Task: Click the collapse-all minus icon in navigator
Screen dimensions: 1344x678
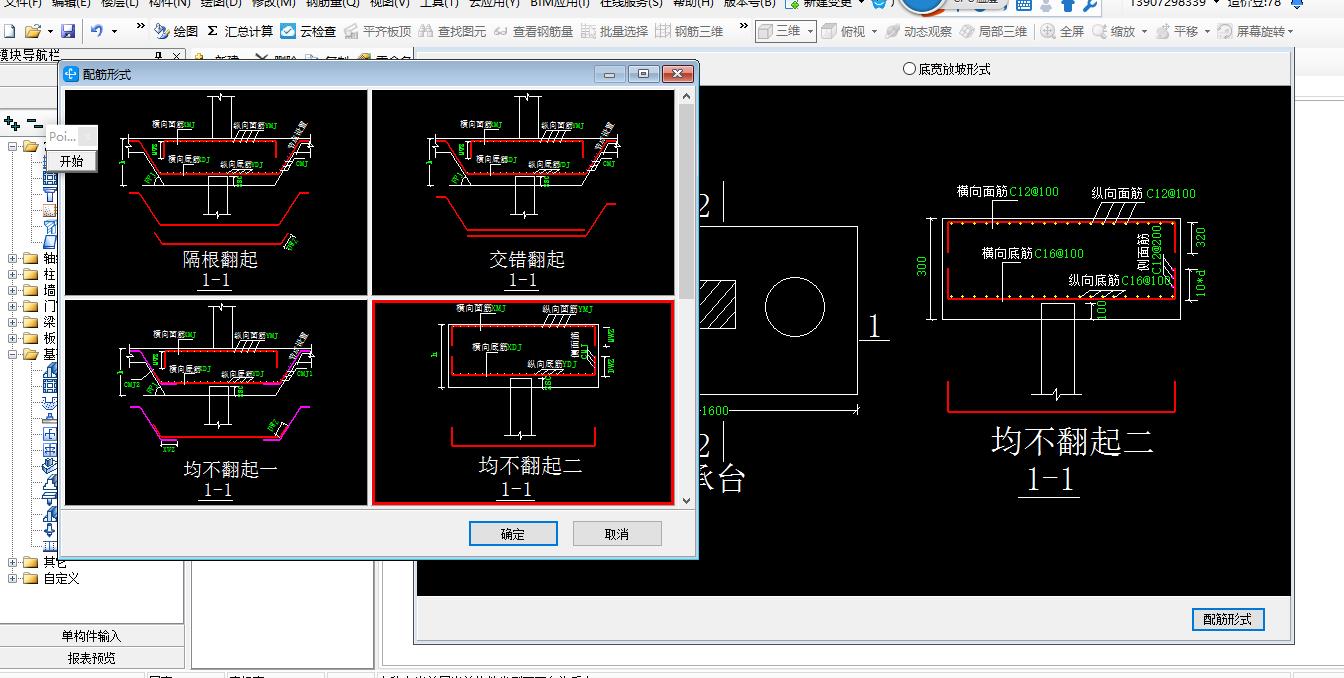Action: (x=33, y=124)
